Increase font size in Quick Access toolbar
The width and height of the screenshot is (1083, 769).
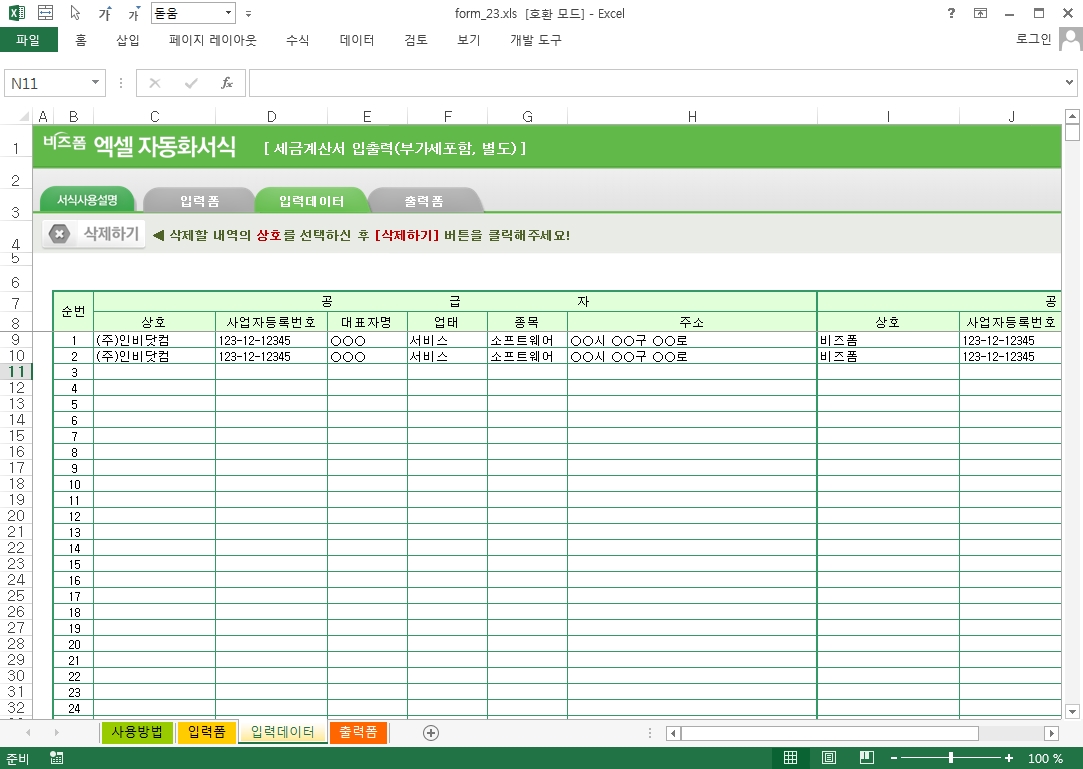click(x=105, y=14)
